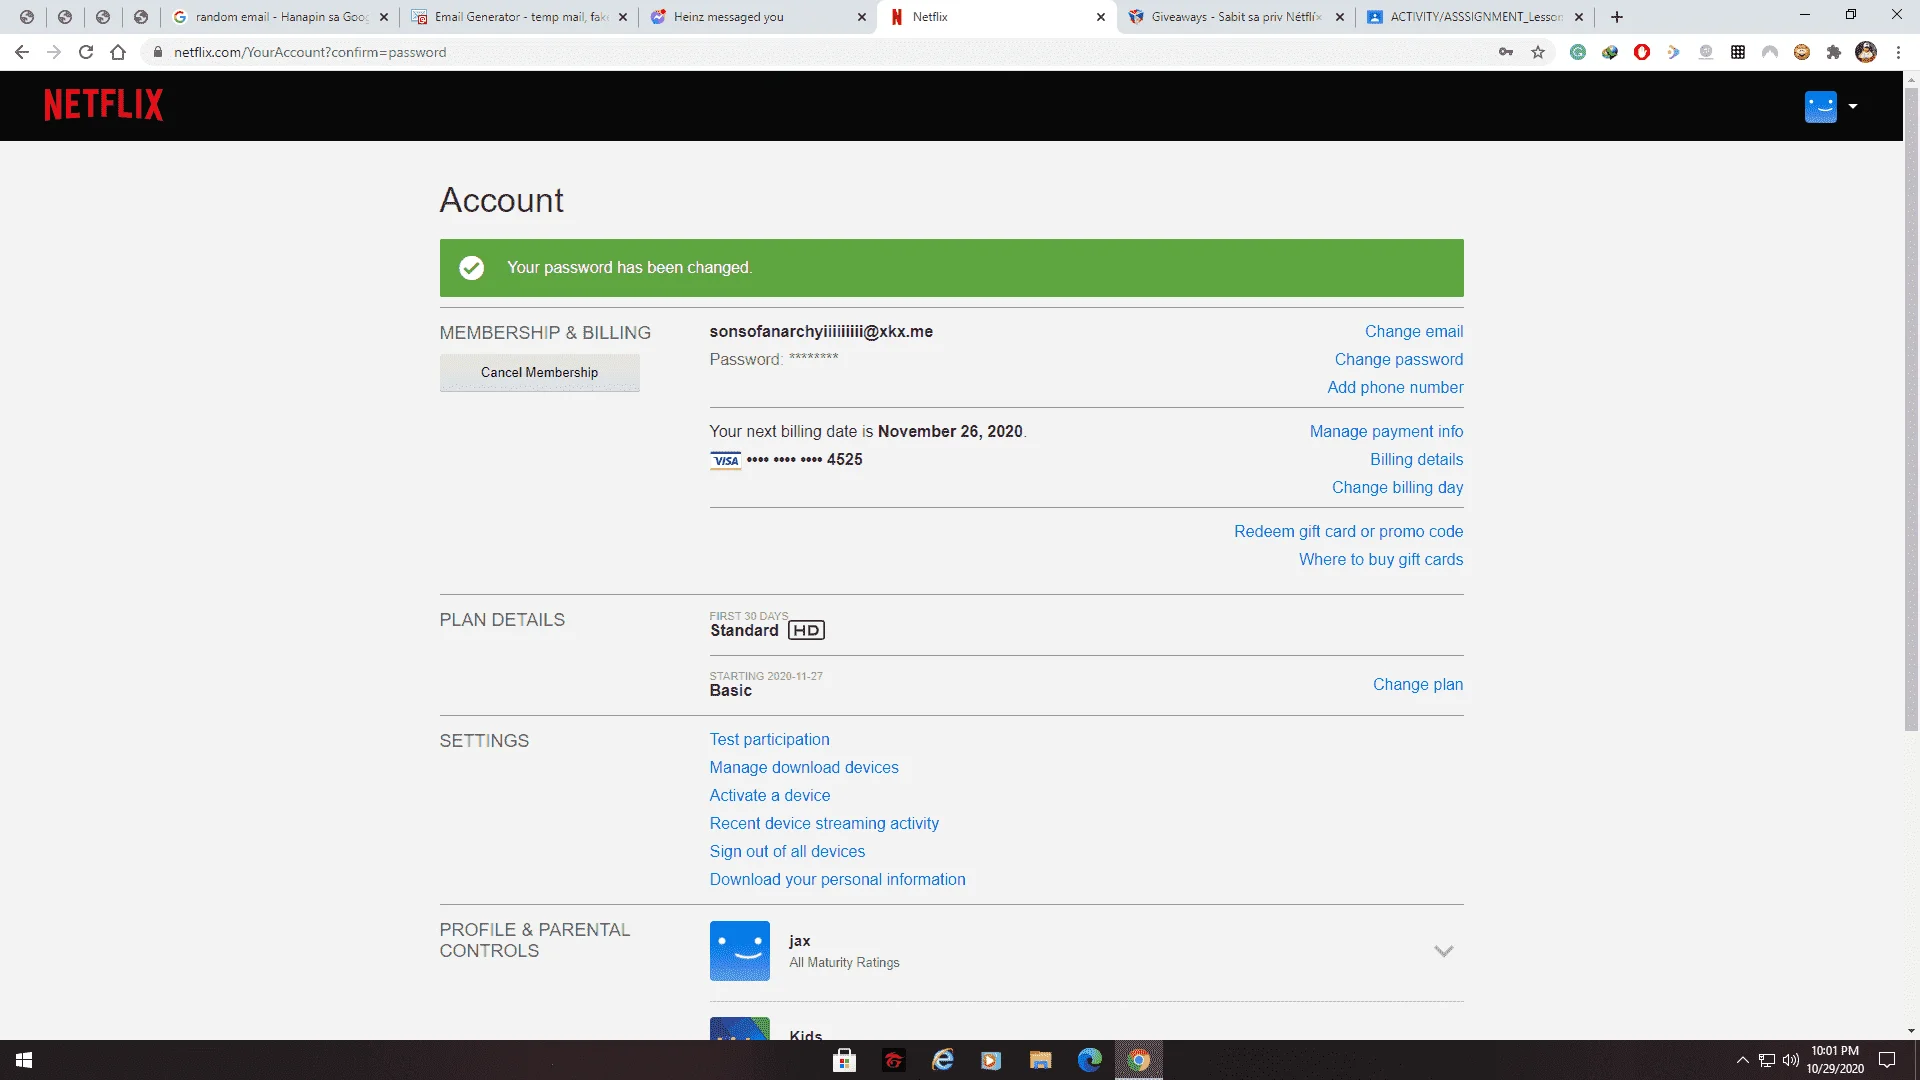
Task: Click the Standard HD plan text
Action: tap(767, 630)
